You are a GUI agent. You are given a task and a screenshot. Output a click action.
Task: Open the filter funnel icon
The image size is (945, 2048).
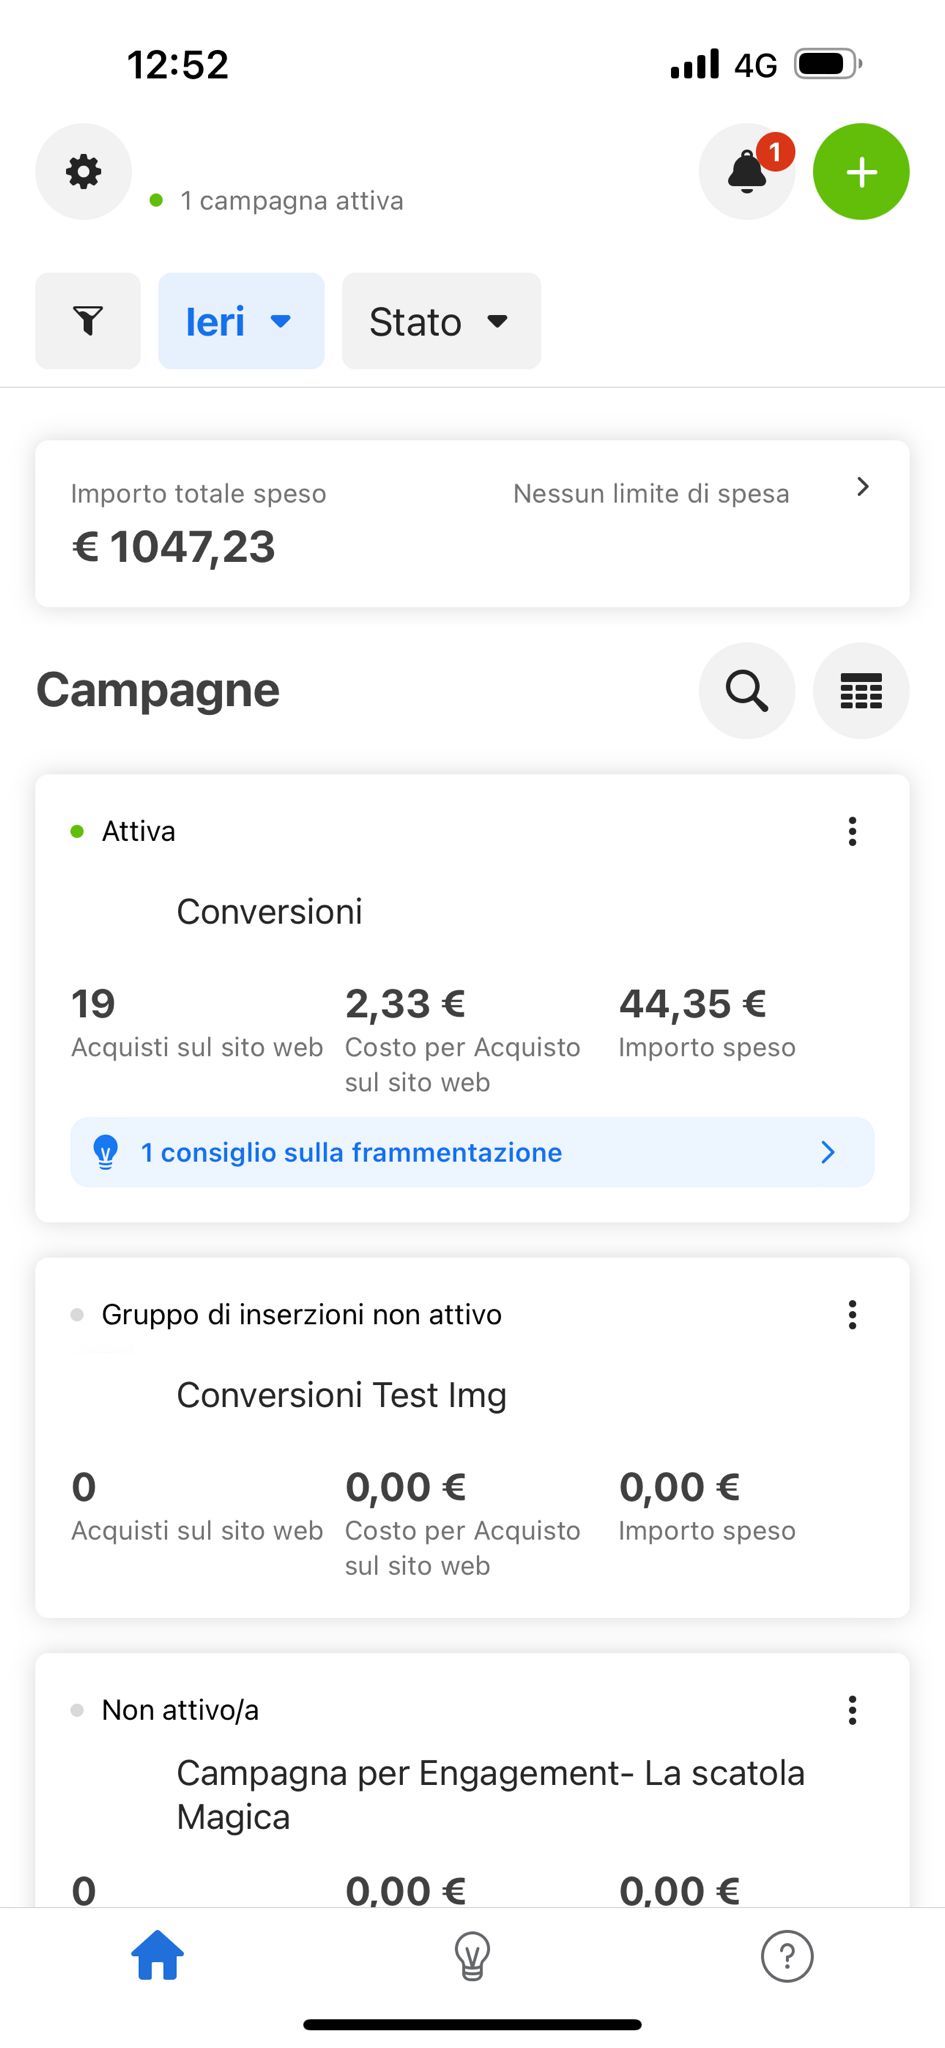(x=88, y=321)
